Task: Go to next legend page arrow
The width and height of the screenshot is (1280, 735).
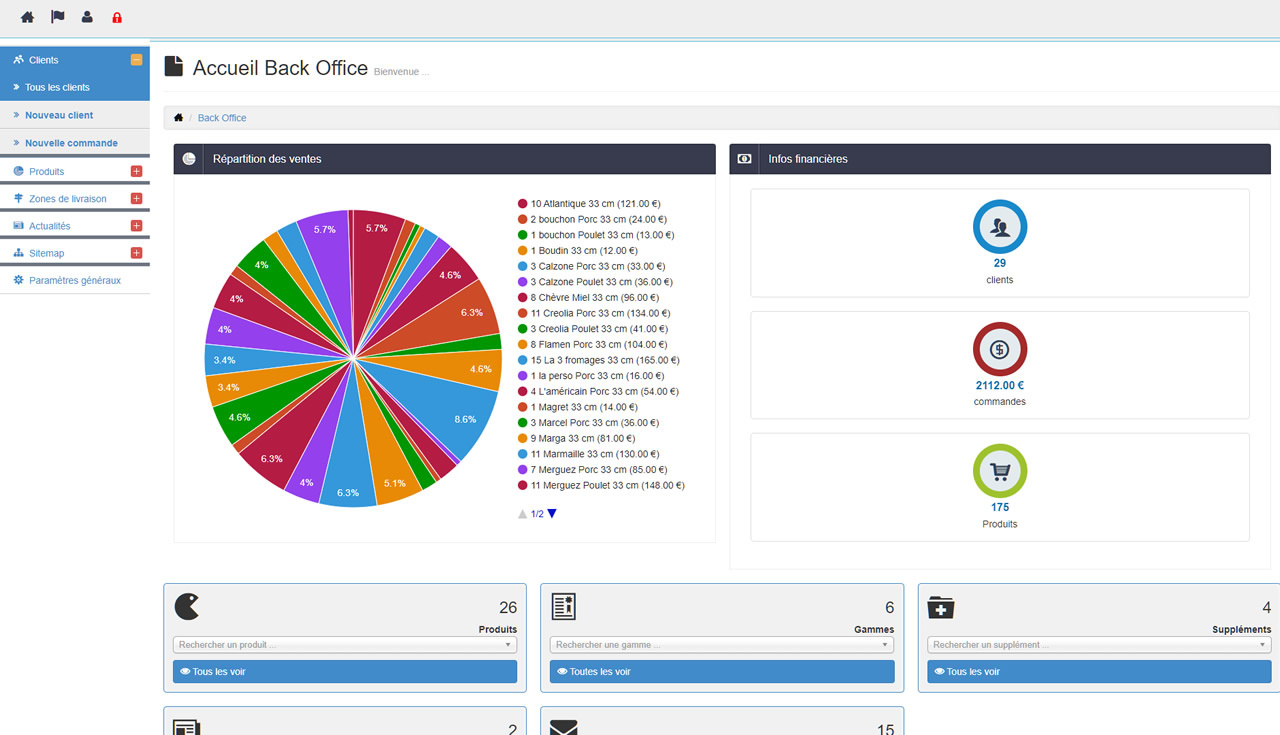Action: coord(552,514)
